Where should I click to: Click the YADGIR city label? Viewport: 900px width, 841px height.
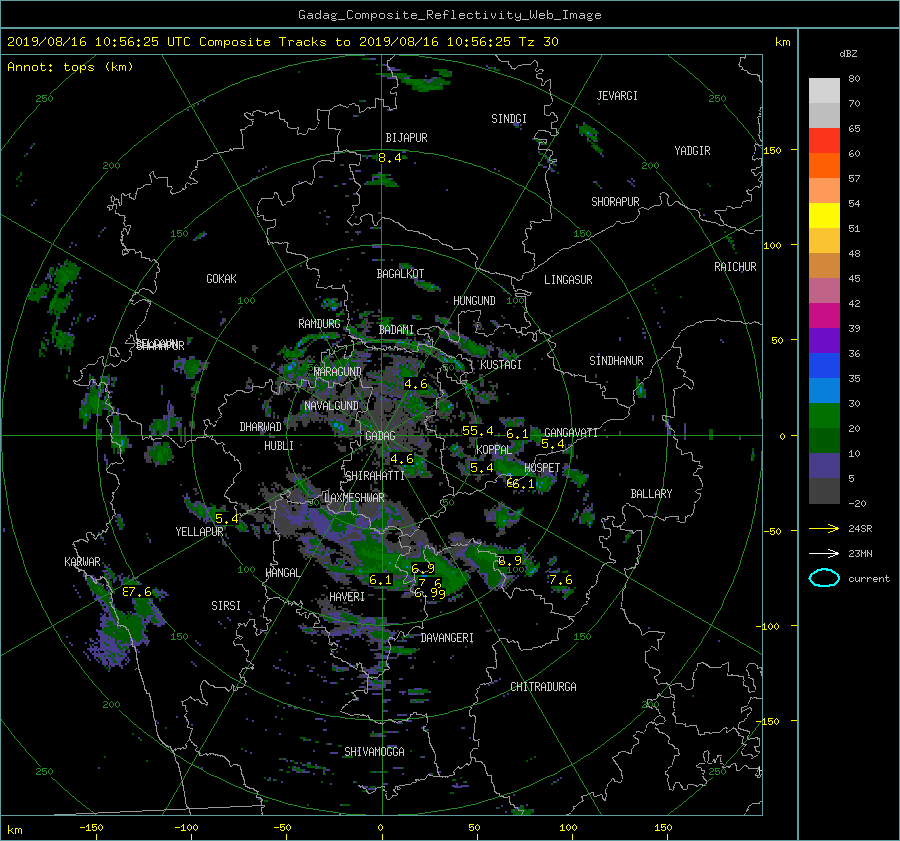point(692,151)
